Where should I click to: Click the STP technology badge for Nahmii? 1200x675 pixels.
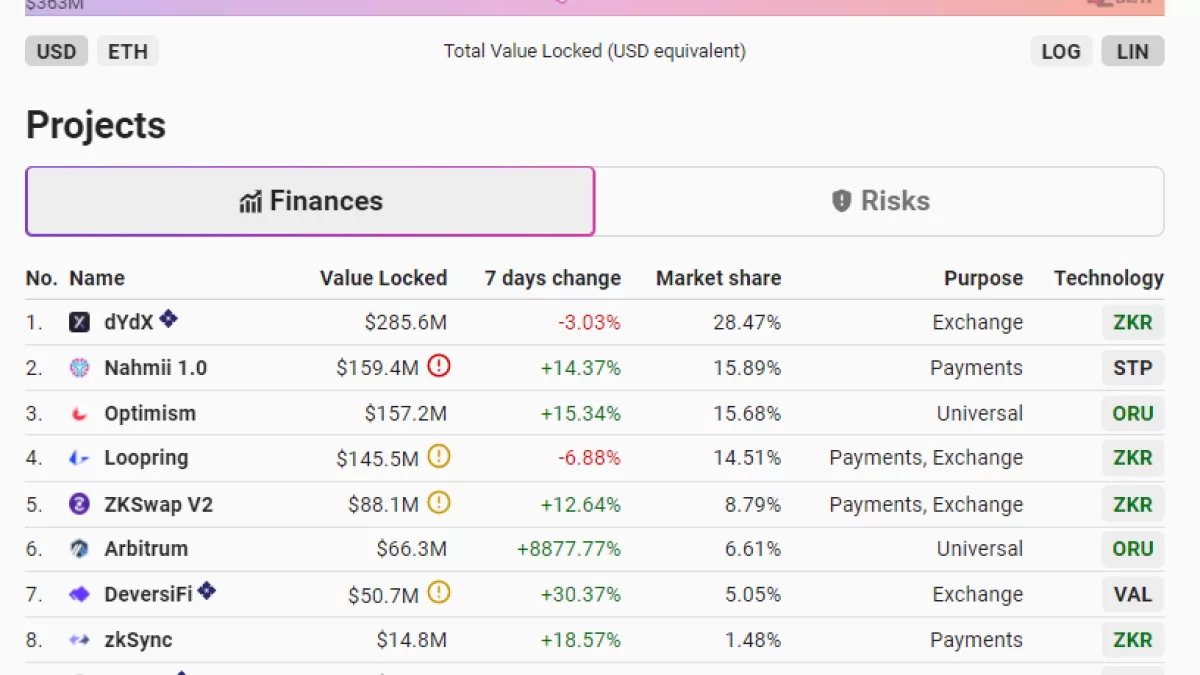tap(1132, 368)
